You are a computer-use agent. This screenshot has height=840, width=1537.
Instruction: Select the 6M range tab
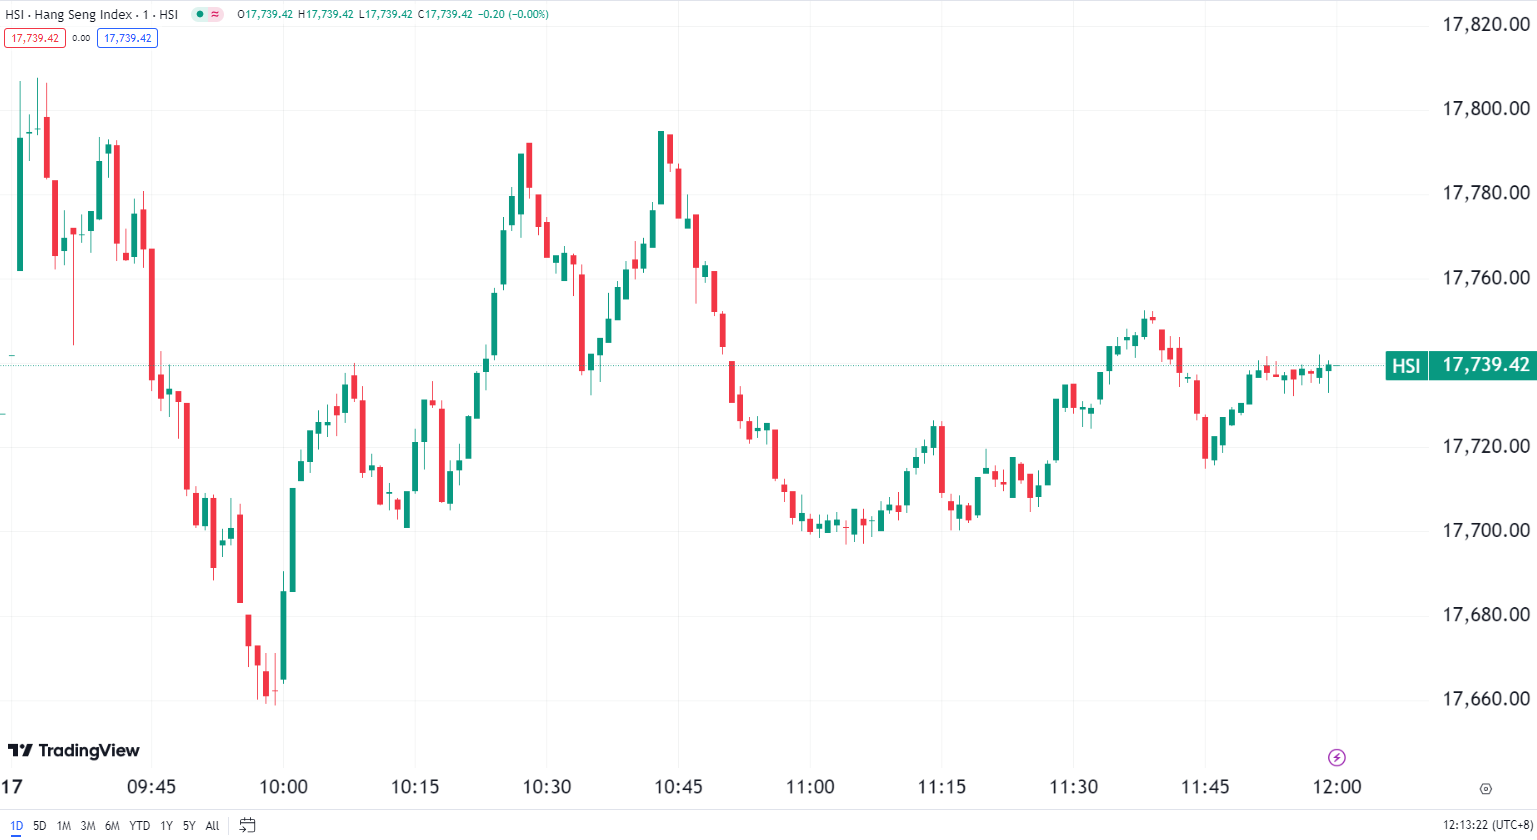tap(112, 826)
